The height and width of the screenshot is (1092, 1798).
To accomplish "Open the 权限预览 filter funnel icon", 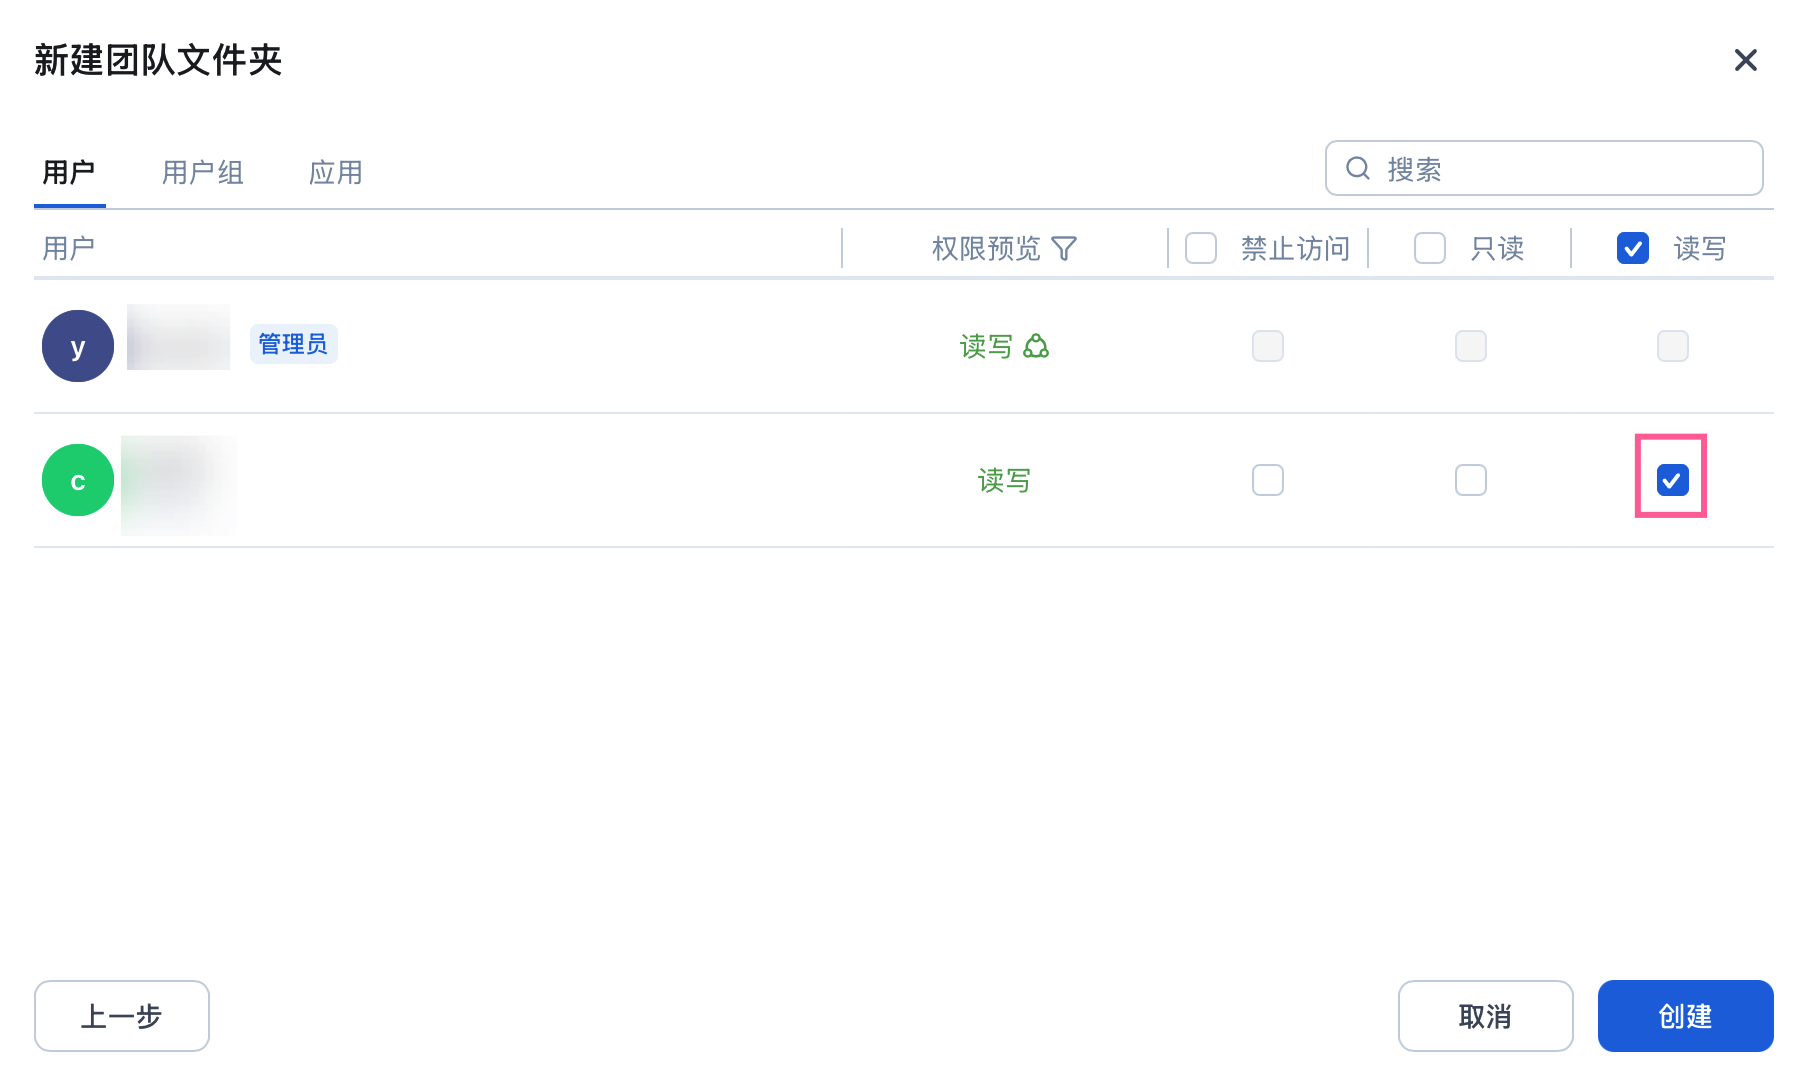I will coord(1064,248).
